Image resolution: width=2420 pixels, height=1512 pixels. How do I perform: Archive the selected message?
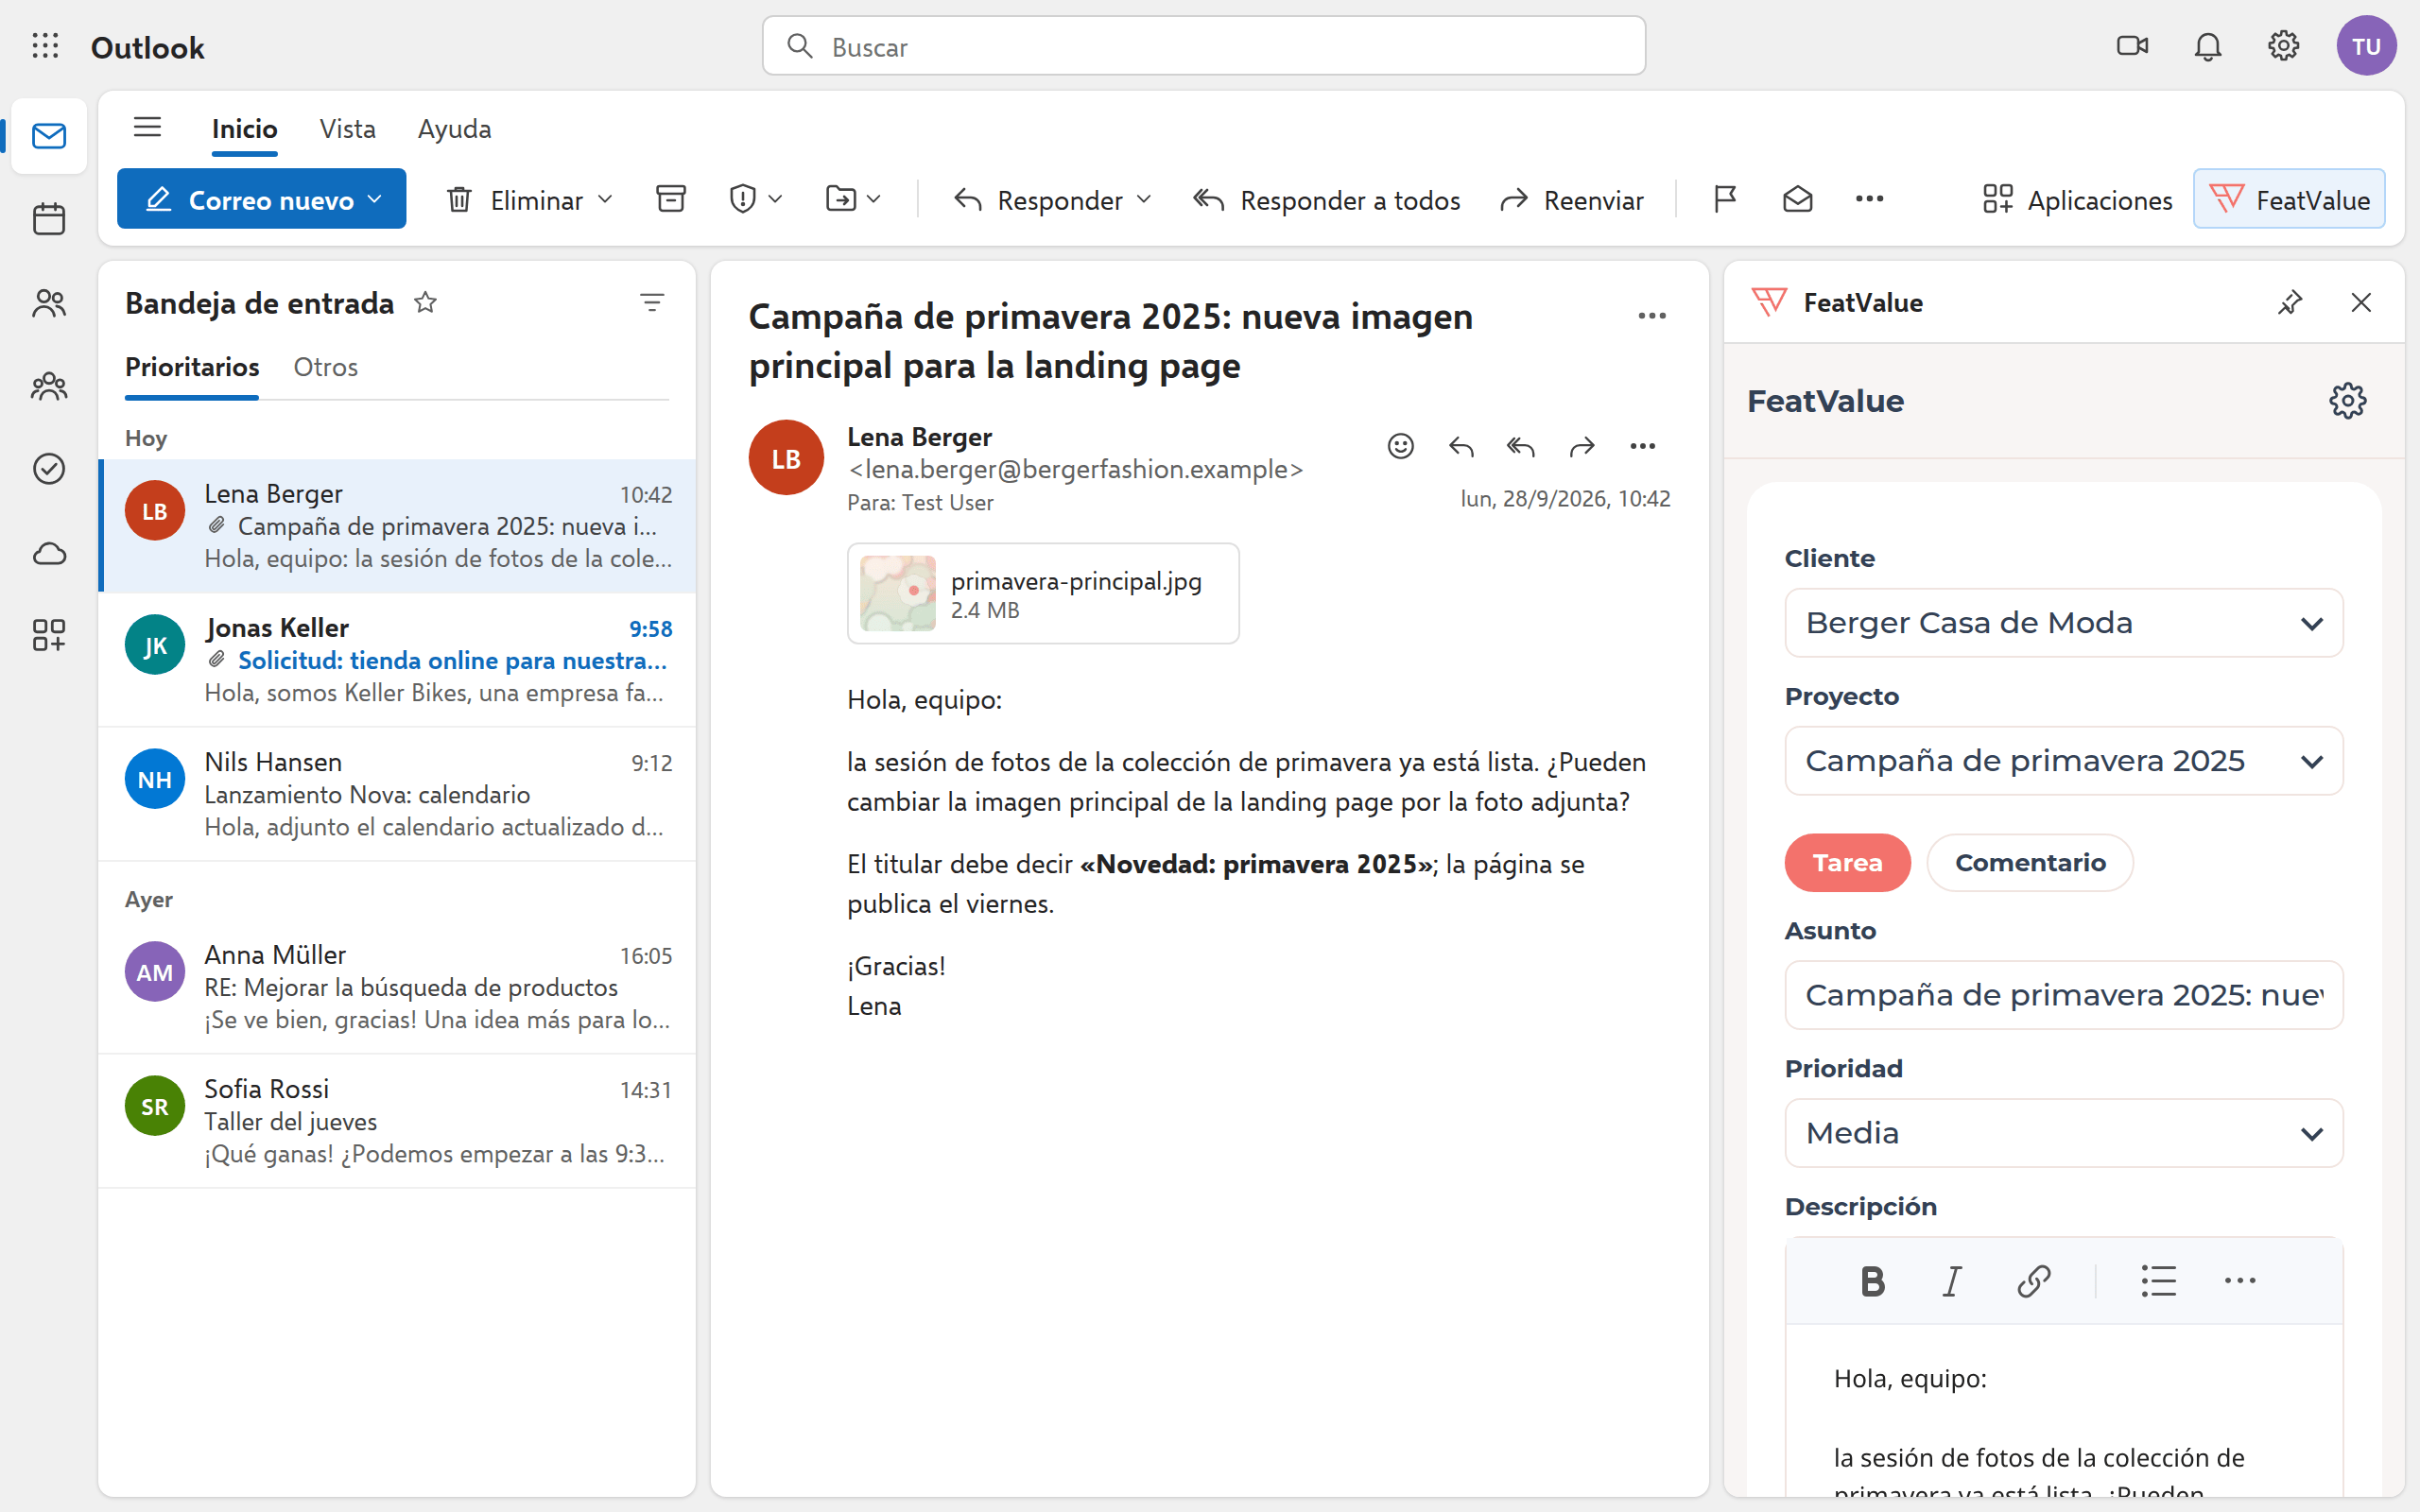coord(670,199)
